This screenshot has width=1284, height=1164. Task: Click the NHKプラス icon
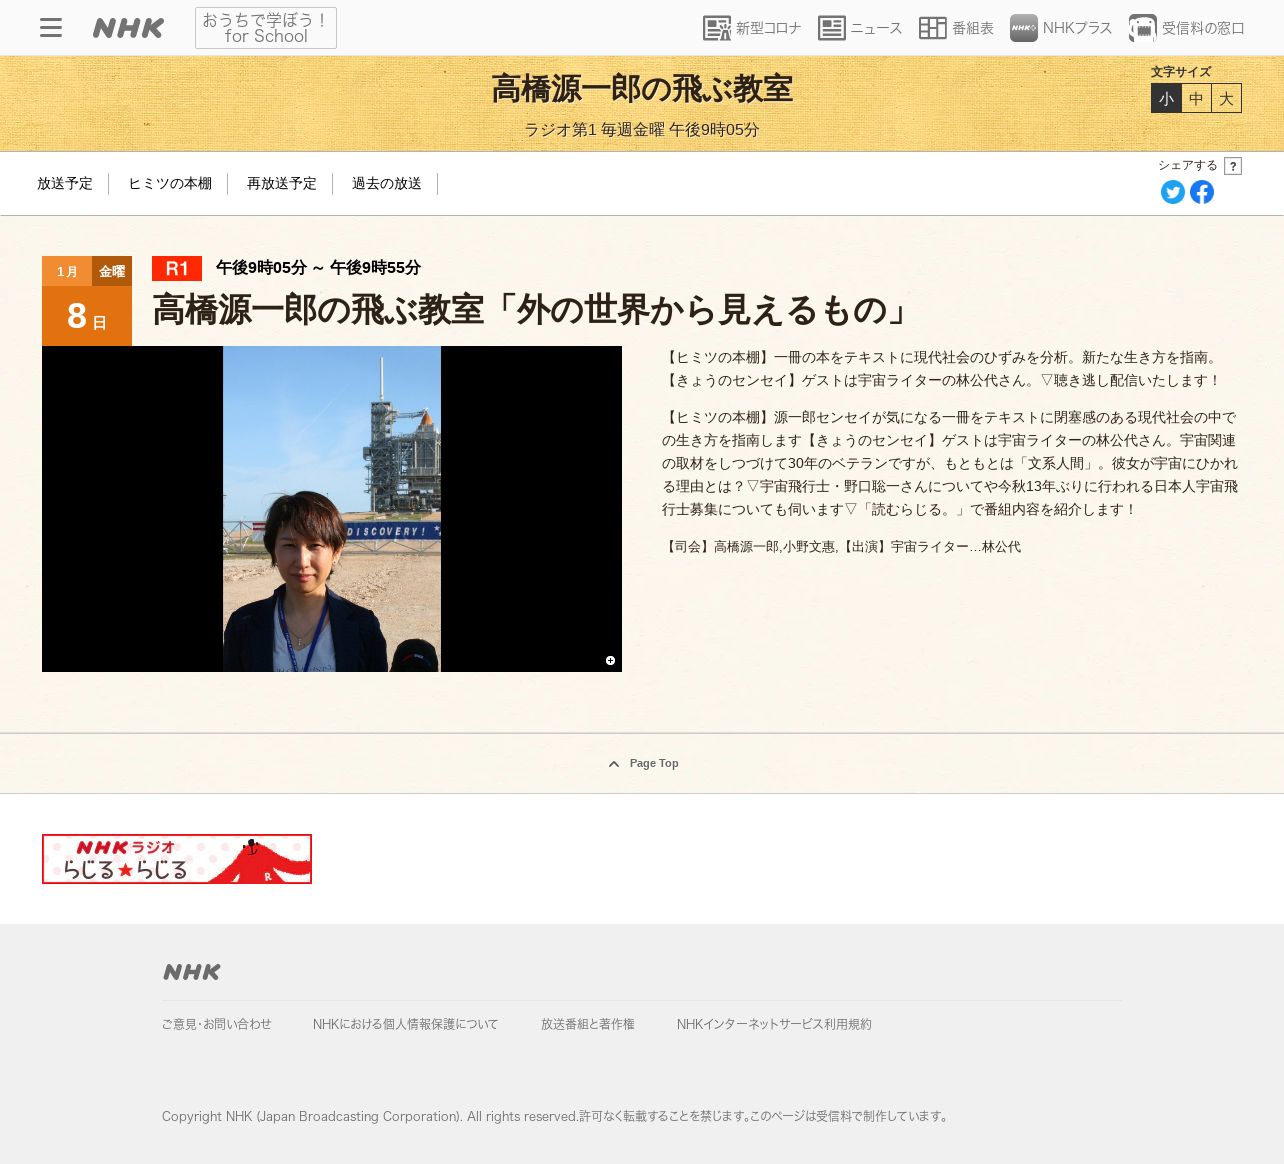click(1024, 28)
